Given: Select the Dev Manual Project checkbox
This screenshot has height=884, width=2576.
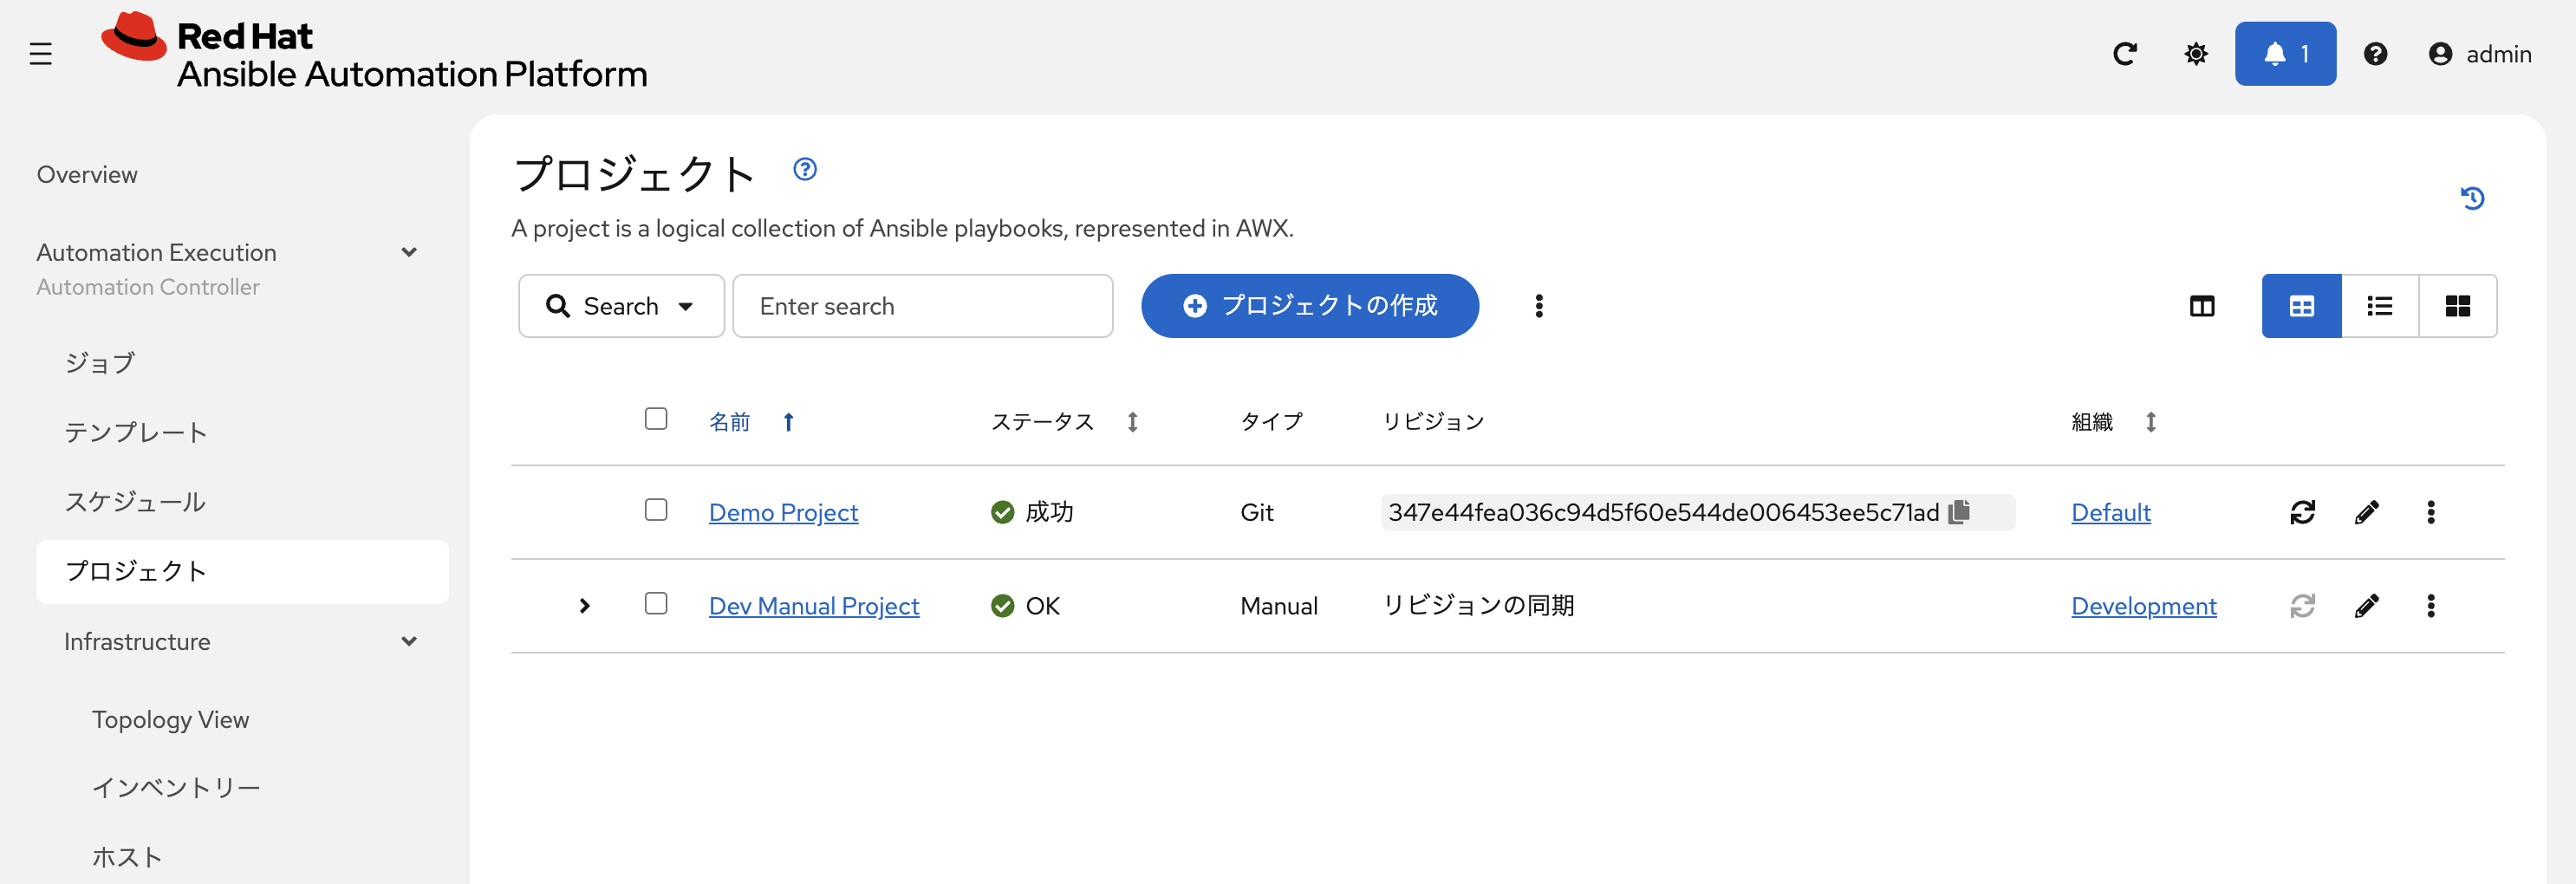Looking at the screenshot, I should tap(656, 604).
